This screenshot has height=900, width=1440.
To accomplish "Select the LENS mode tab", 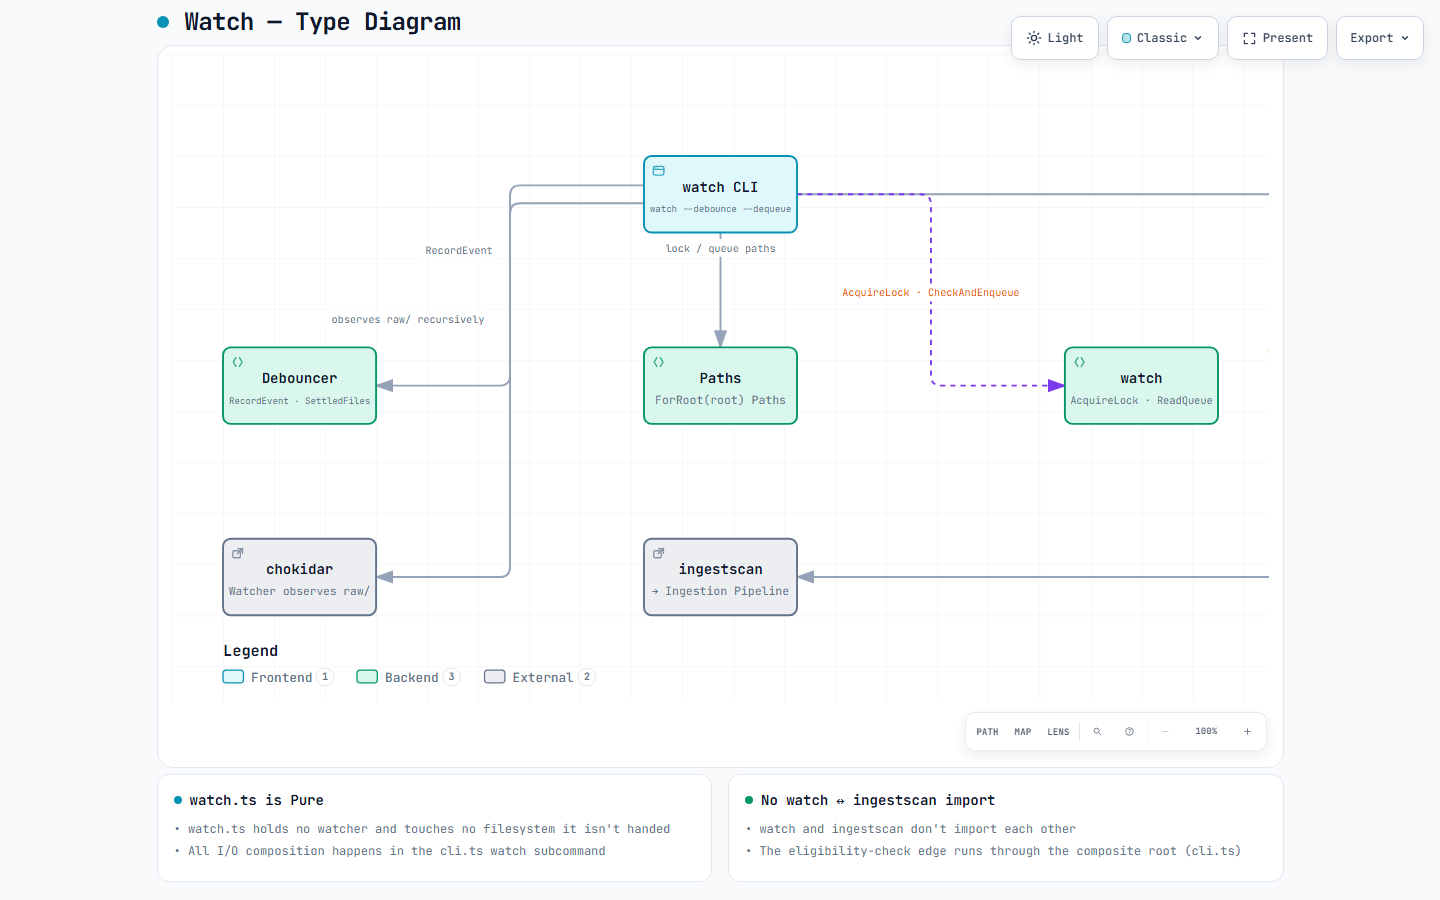I will click(1058, 732).
